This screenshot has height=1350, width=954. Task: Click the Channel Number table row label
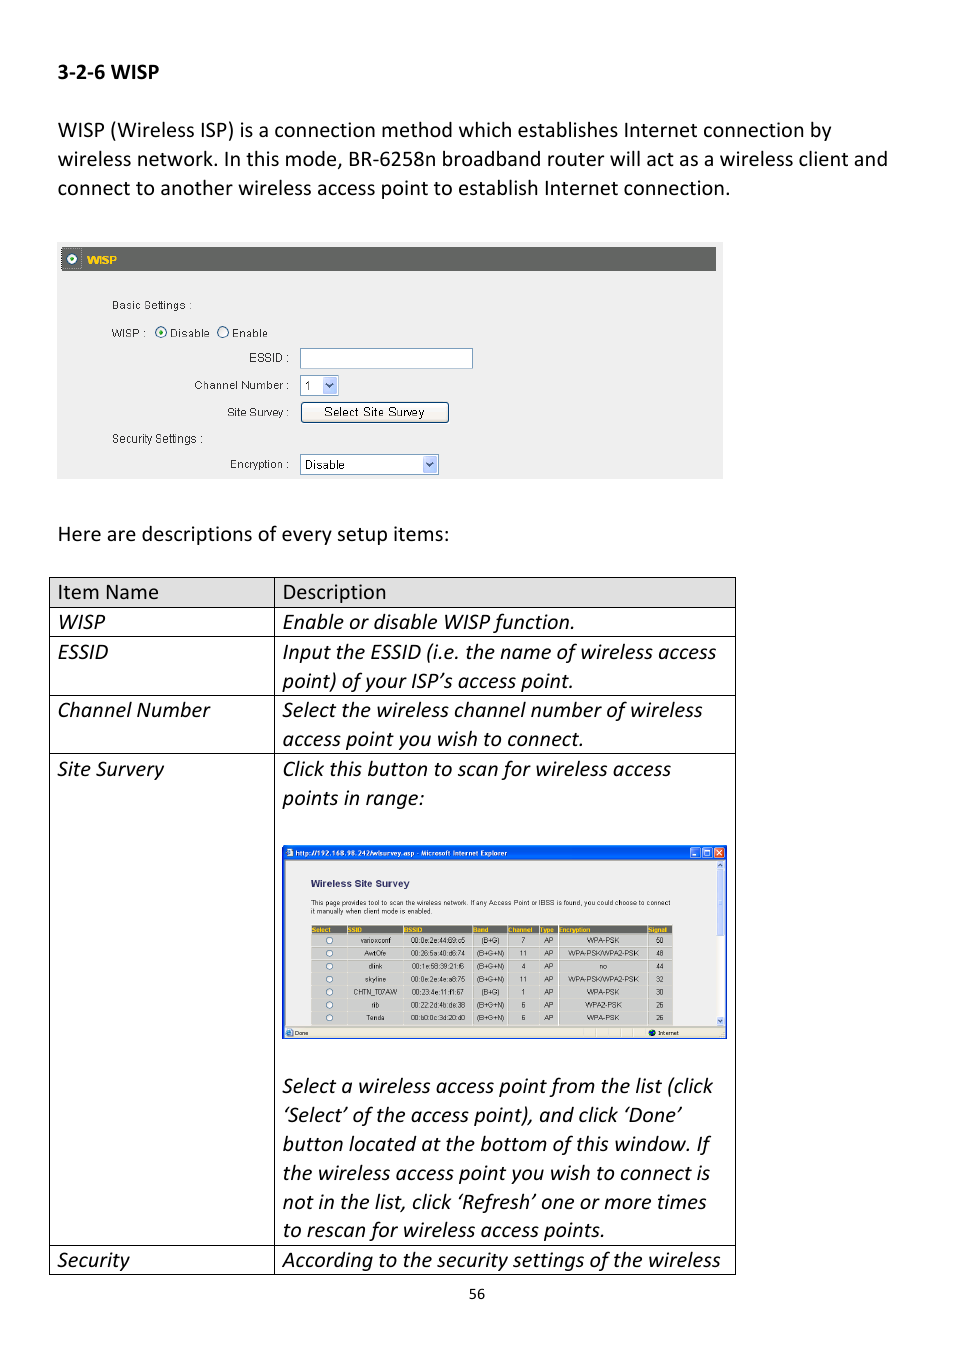click(134, 710)
